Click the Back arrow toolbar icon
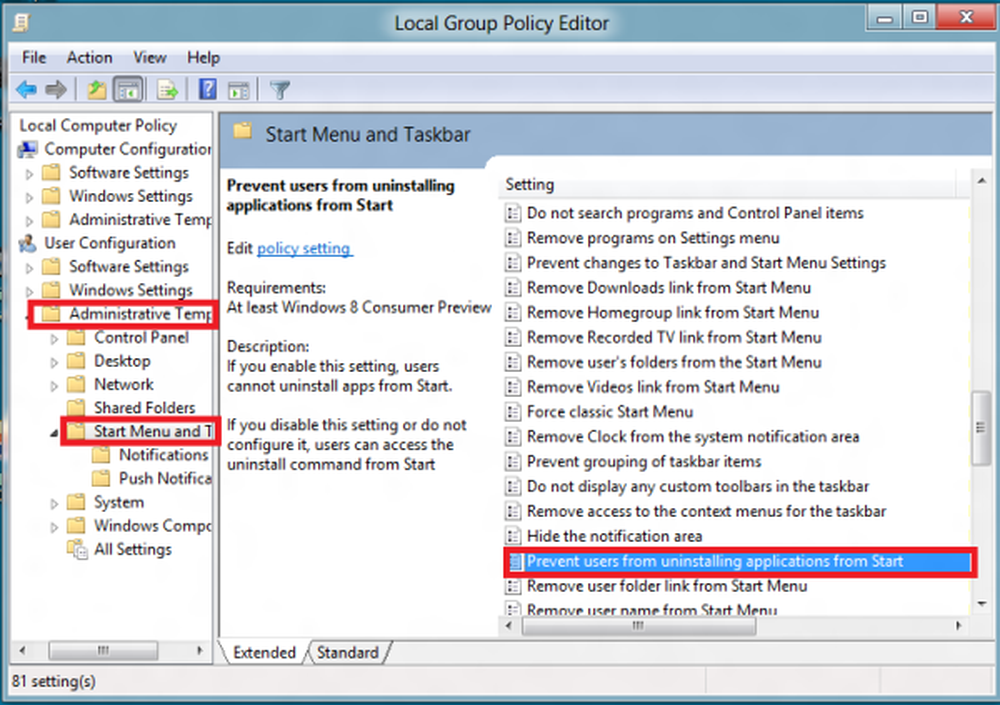This screenshot has height=705, width=1000. coord(26,90)
